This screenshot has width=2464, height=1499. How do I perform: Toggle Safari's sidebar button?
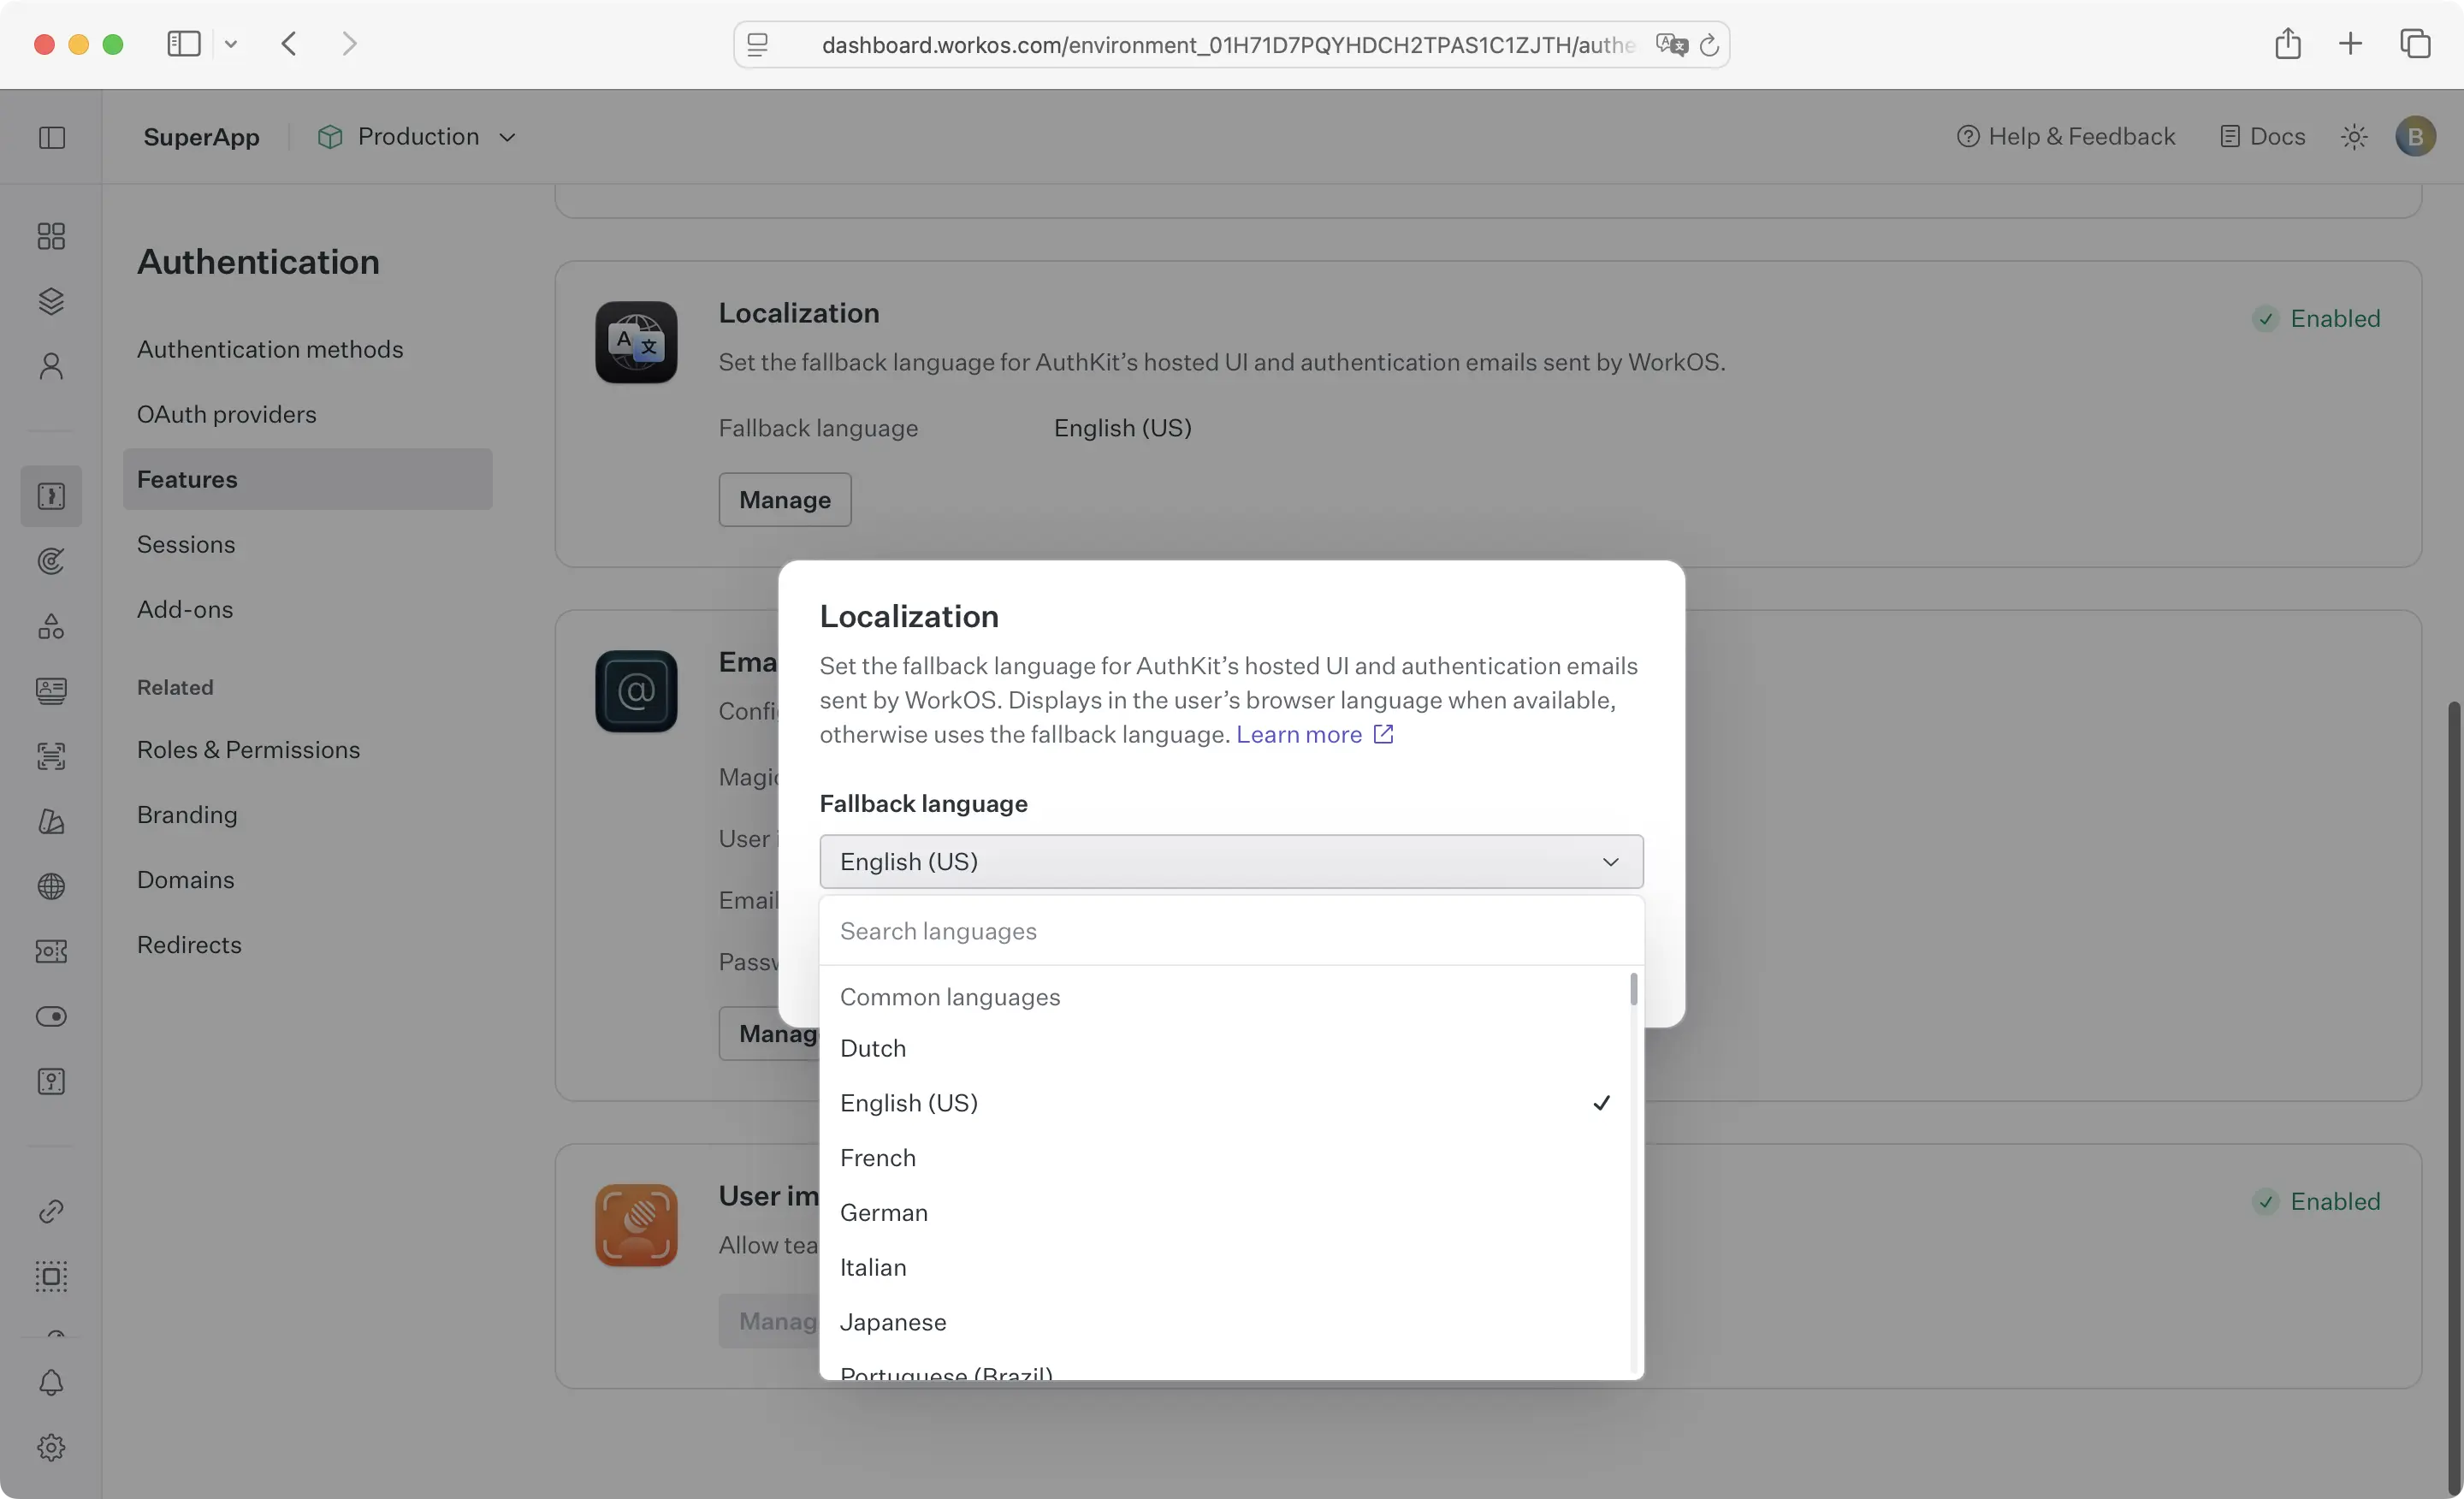click(x=184, y=43)
